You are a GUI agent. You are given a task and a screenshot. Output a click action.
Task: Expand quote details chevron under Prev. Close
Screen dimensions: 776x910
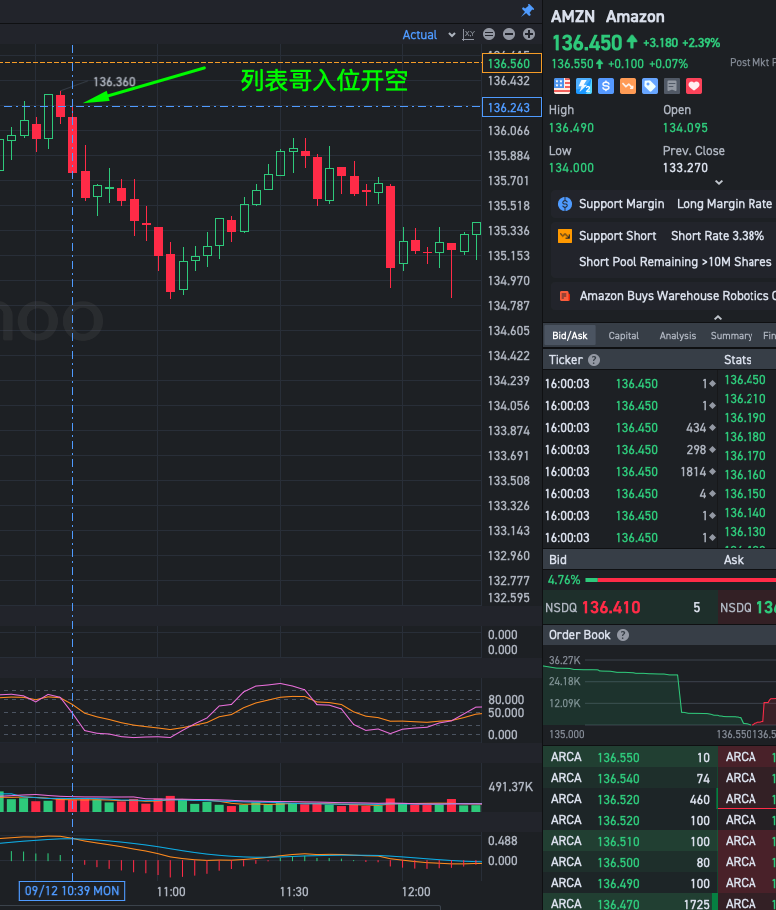(x=719, y=182)
